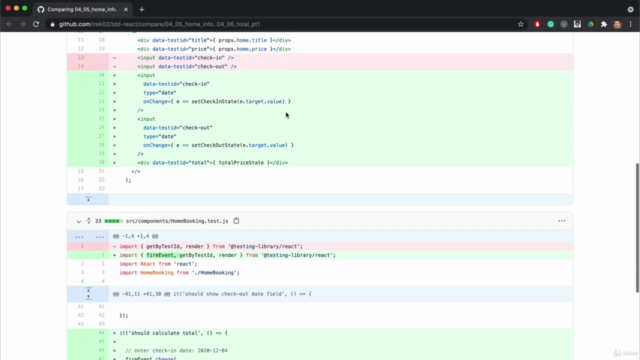
Task: Expand down hidden lines below line 33
Action: point(88,199)
